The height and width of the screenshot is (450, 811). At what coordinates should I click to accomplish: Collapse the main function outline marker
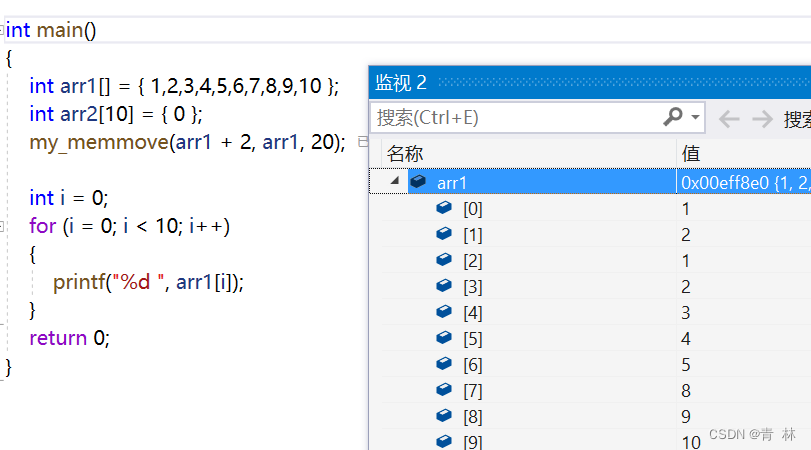click(x=2, y=30)
